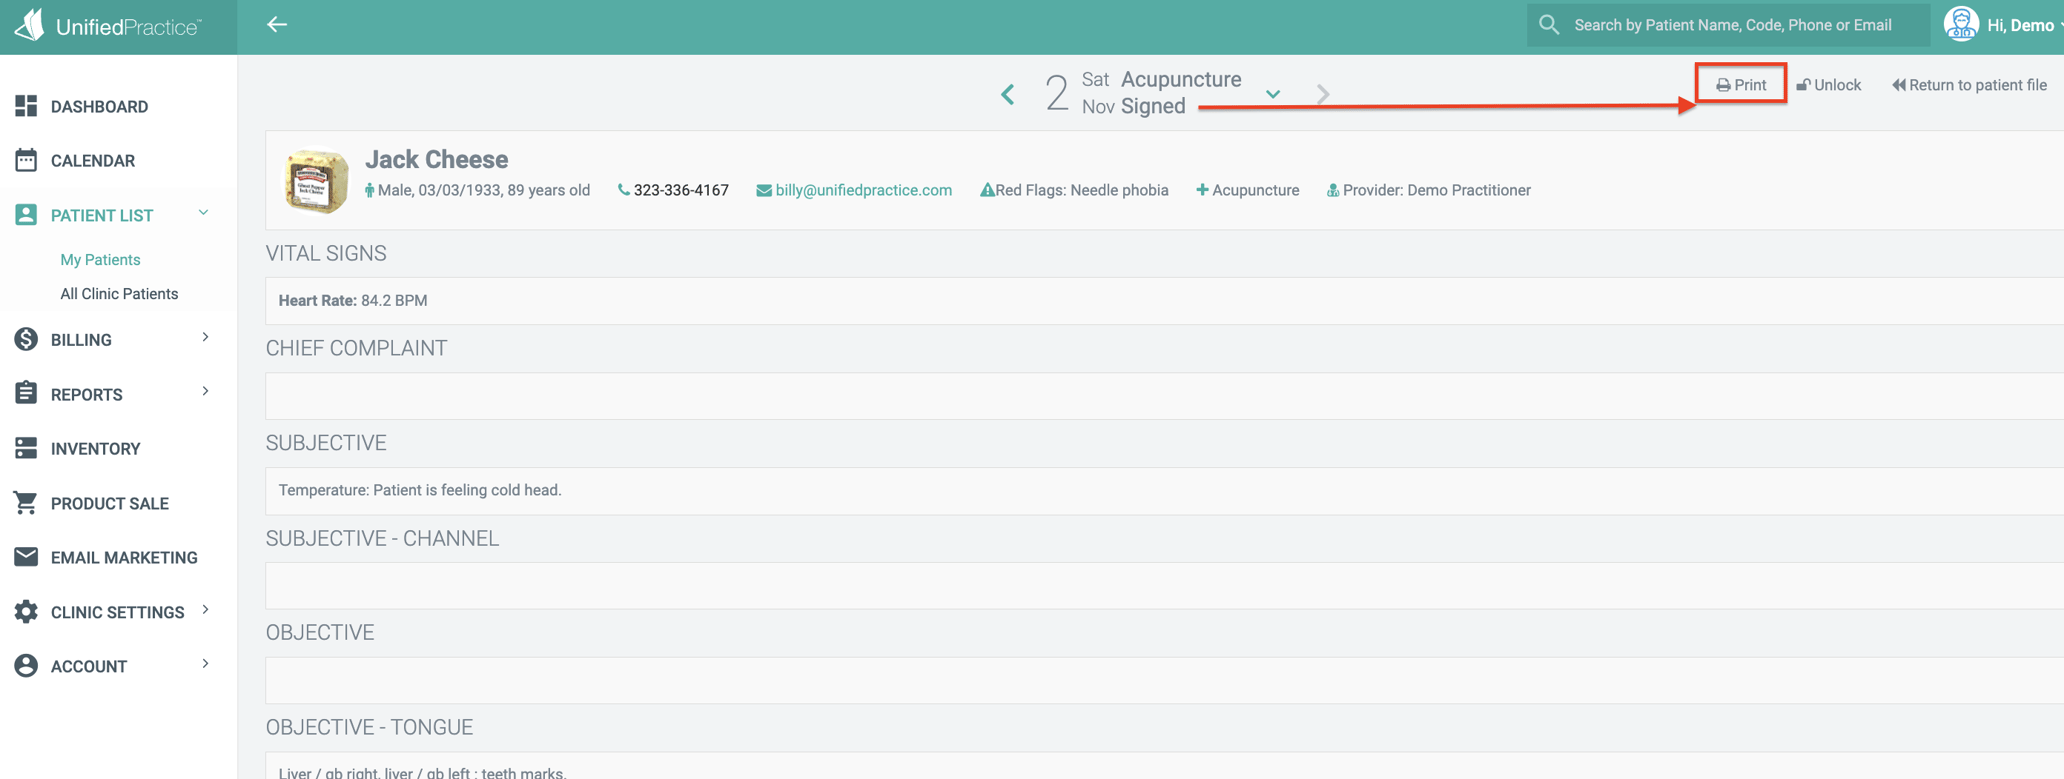Click the Email Marketing envelope icon
The height and width of the screenshot is (779, 2064).
[26, 557]
